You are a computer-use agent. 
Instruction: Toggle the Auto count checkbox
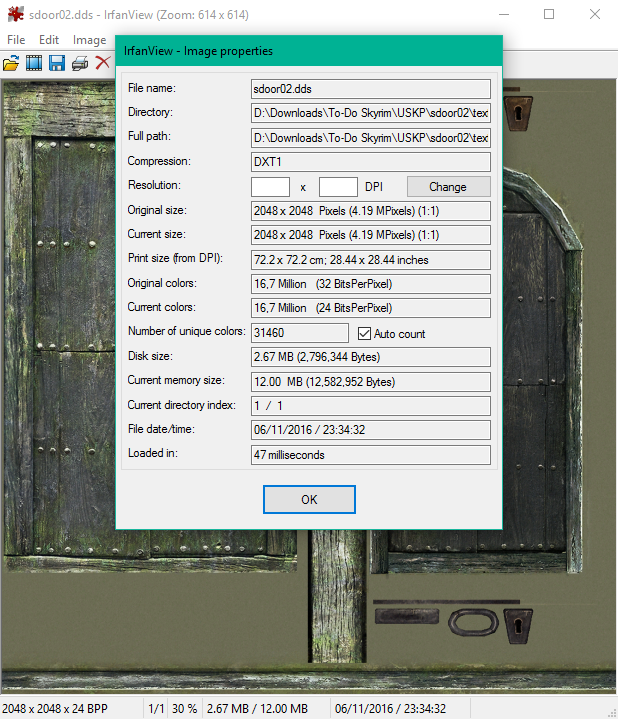point(365,333)
